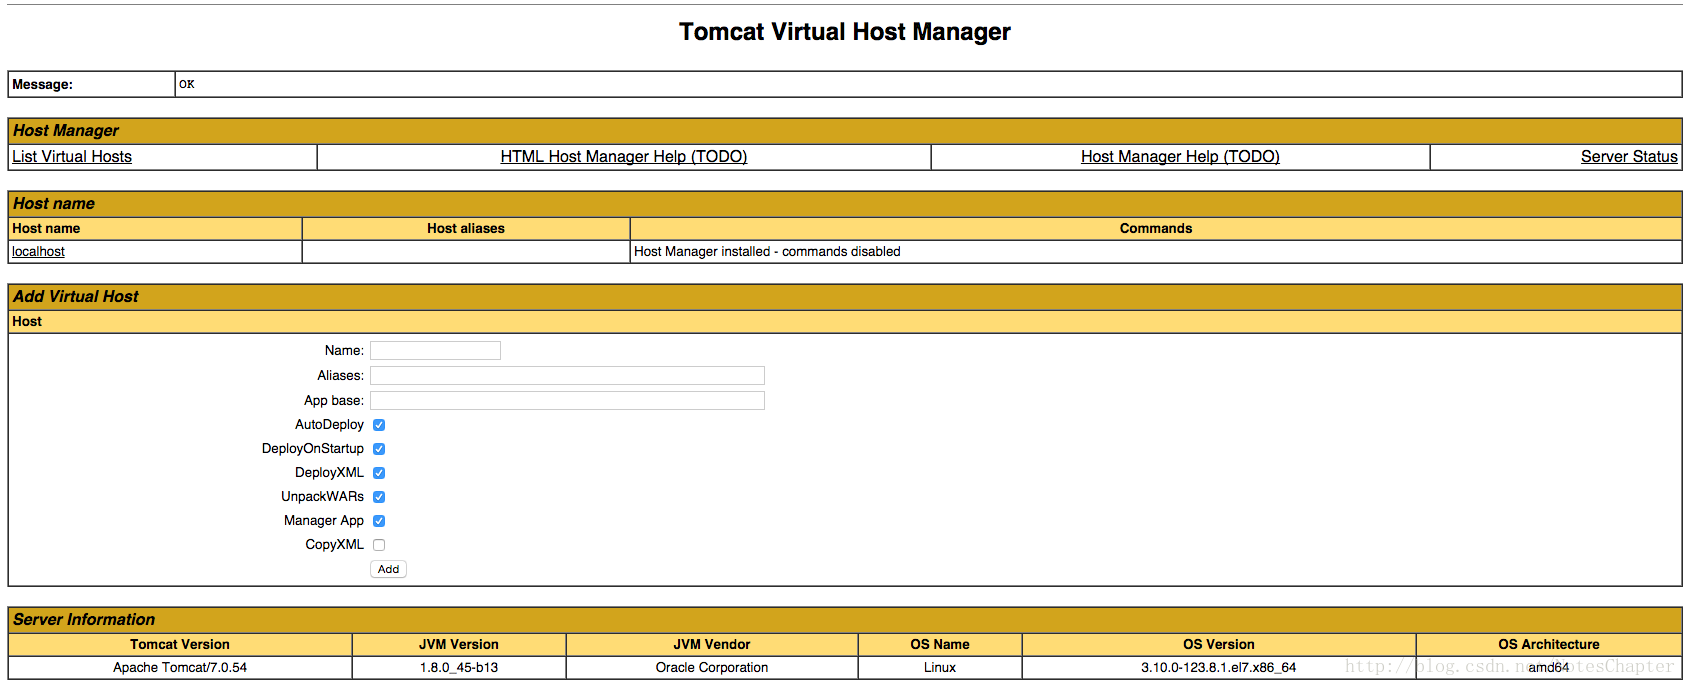Click the Add button to add host
The width and height of the screenshot is (1686, 686).
(388, 569)
